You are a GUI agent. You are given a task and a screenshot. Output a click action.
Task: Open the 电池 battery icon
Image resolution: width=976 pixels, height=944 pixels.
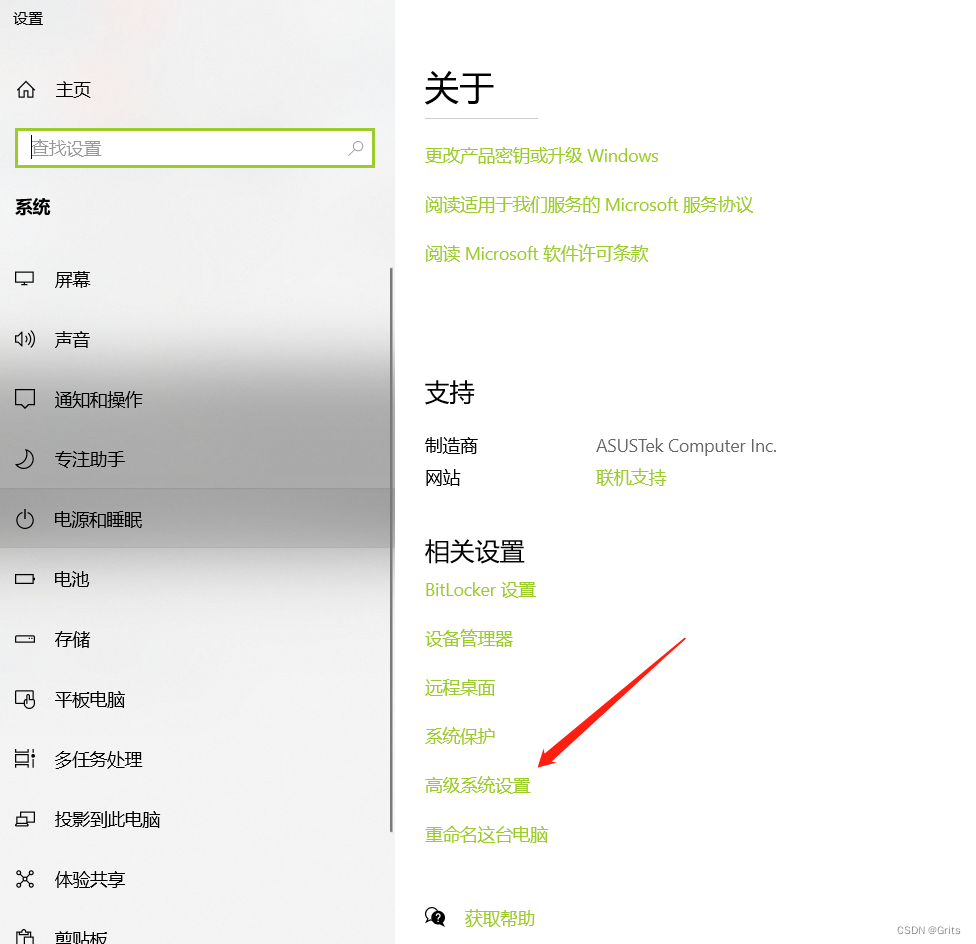point(25,579)
